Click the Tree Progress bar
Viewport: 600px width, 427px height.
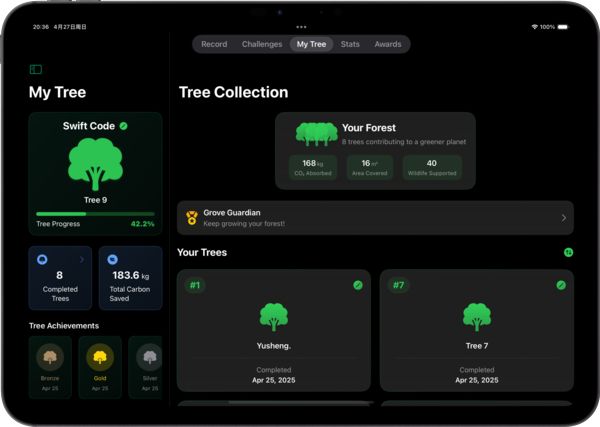(x=95, y=213)
